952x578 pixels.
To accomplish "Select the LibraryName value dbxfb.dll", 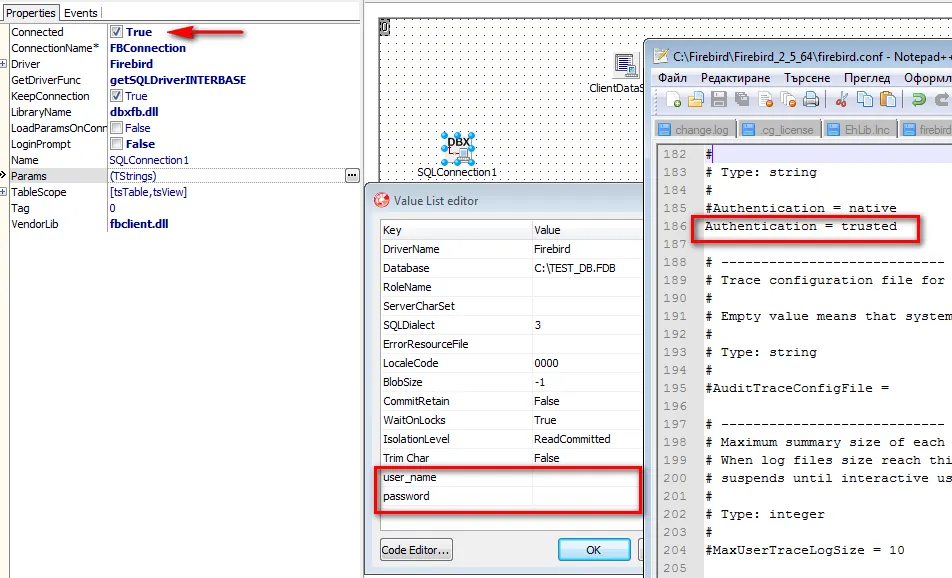I will coord(134,112).
